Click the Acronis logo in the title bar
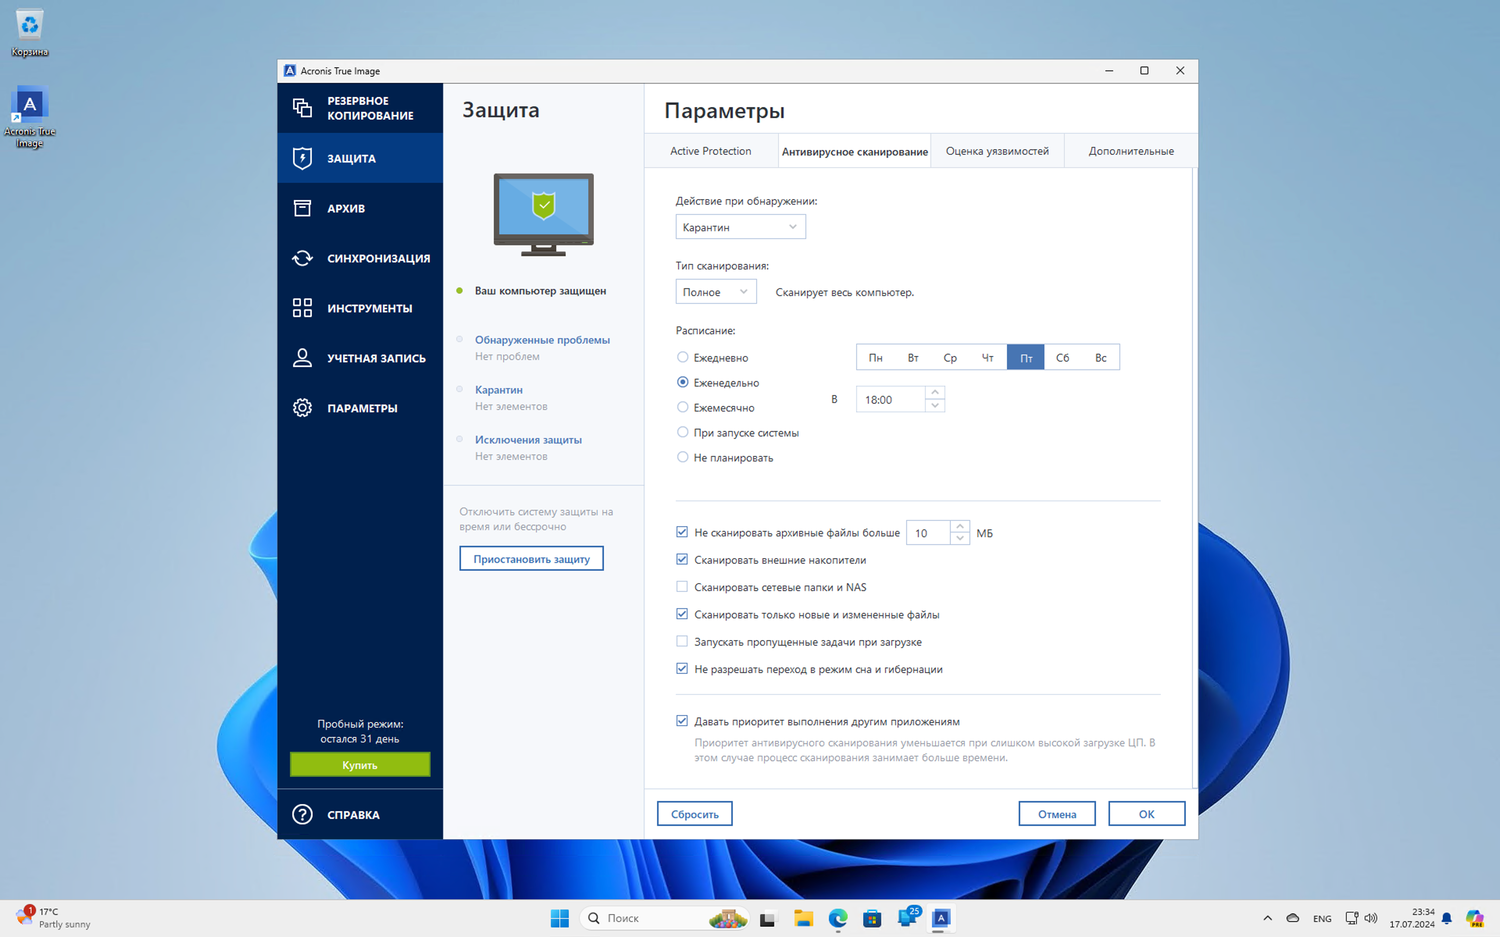Screen dimensions: 1500x937 coord(290,71)
